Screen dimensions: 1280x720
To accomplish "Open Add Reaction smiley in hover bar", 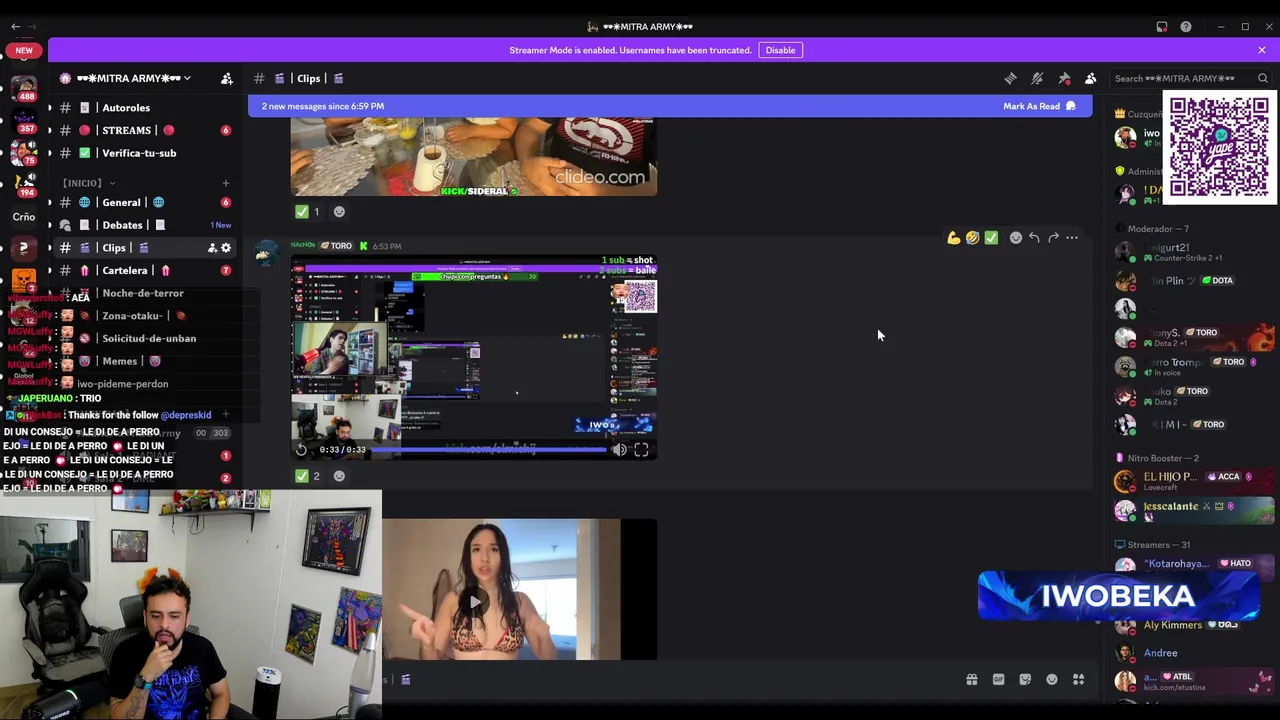I will coord(1016,238).
